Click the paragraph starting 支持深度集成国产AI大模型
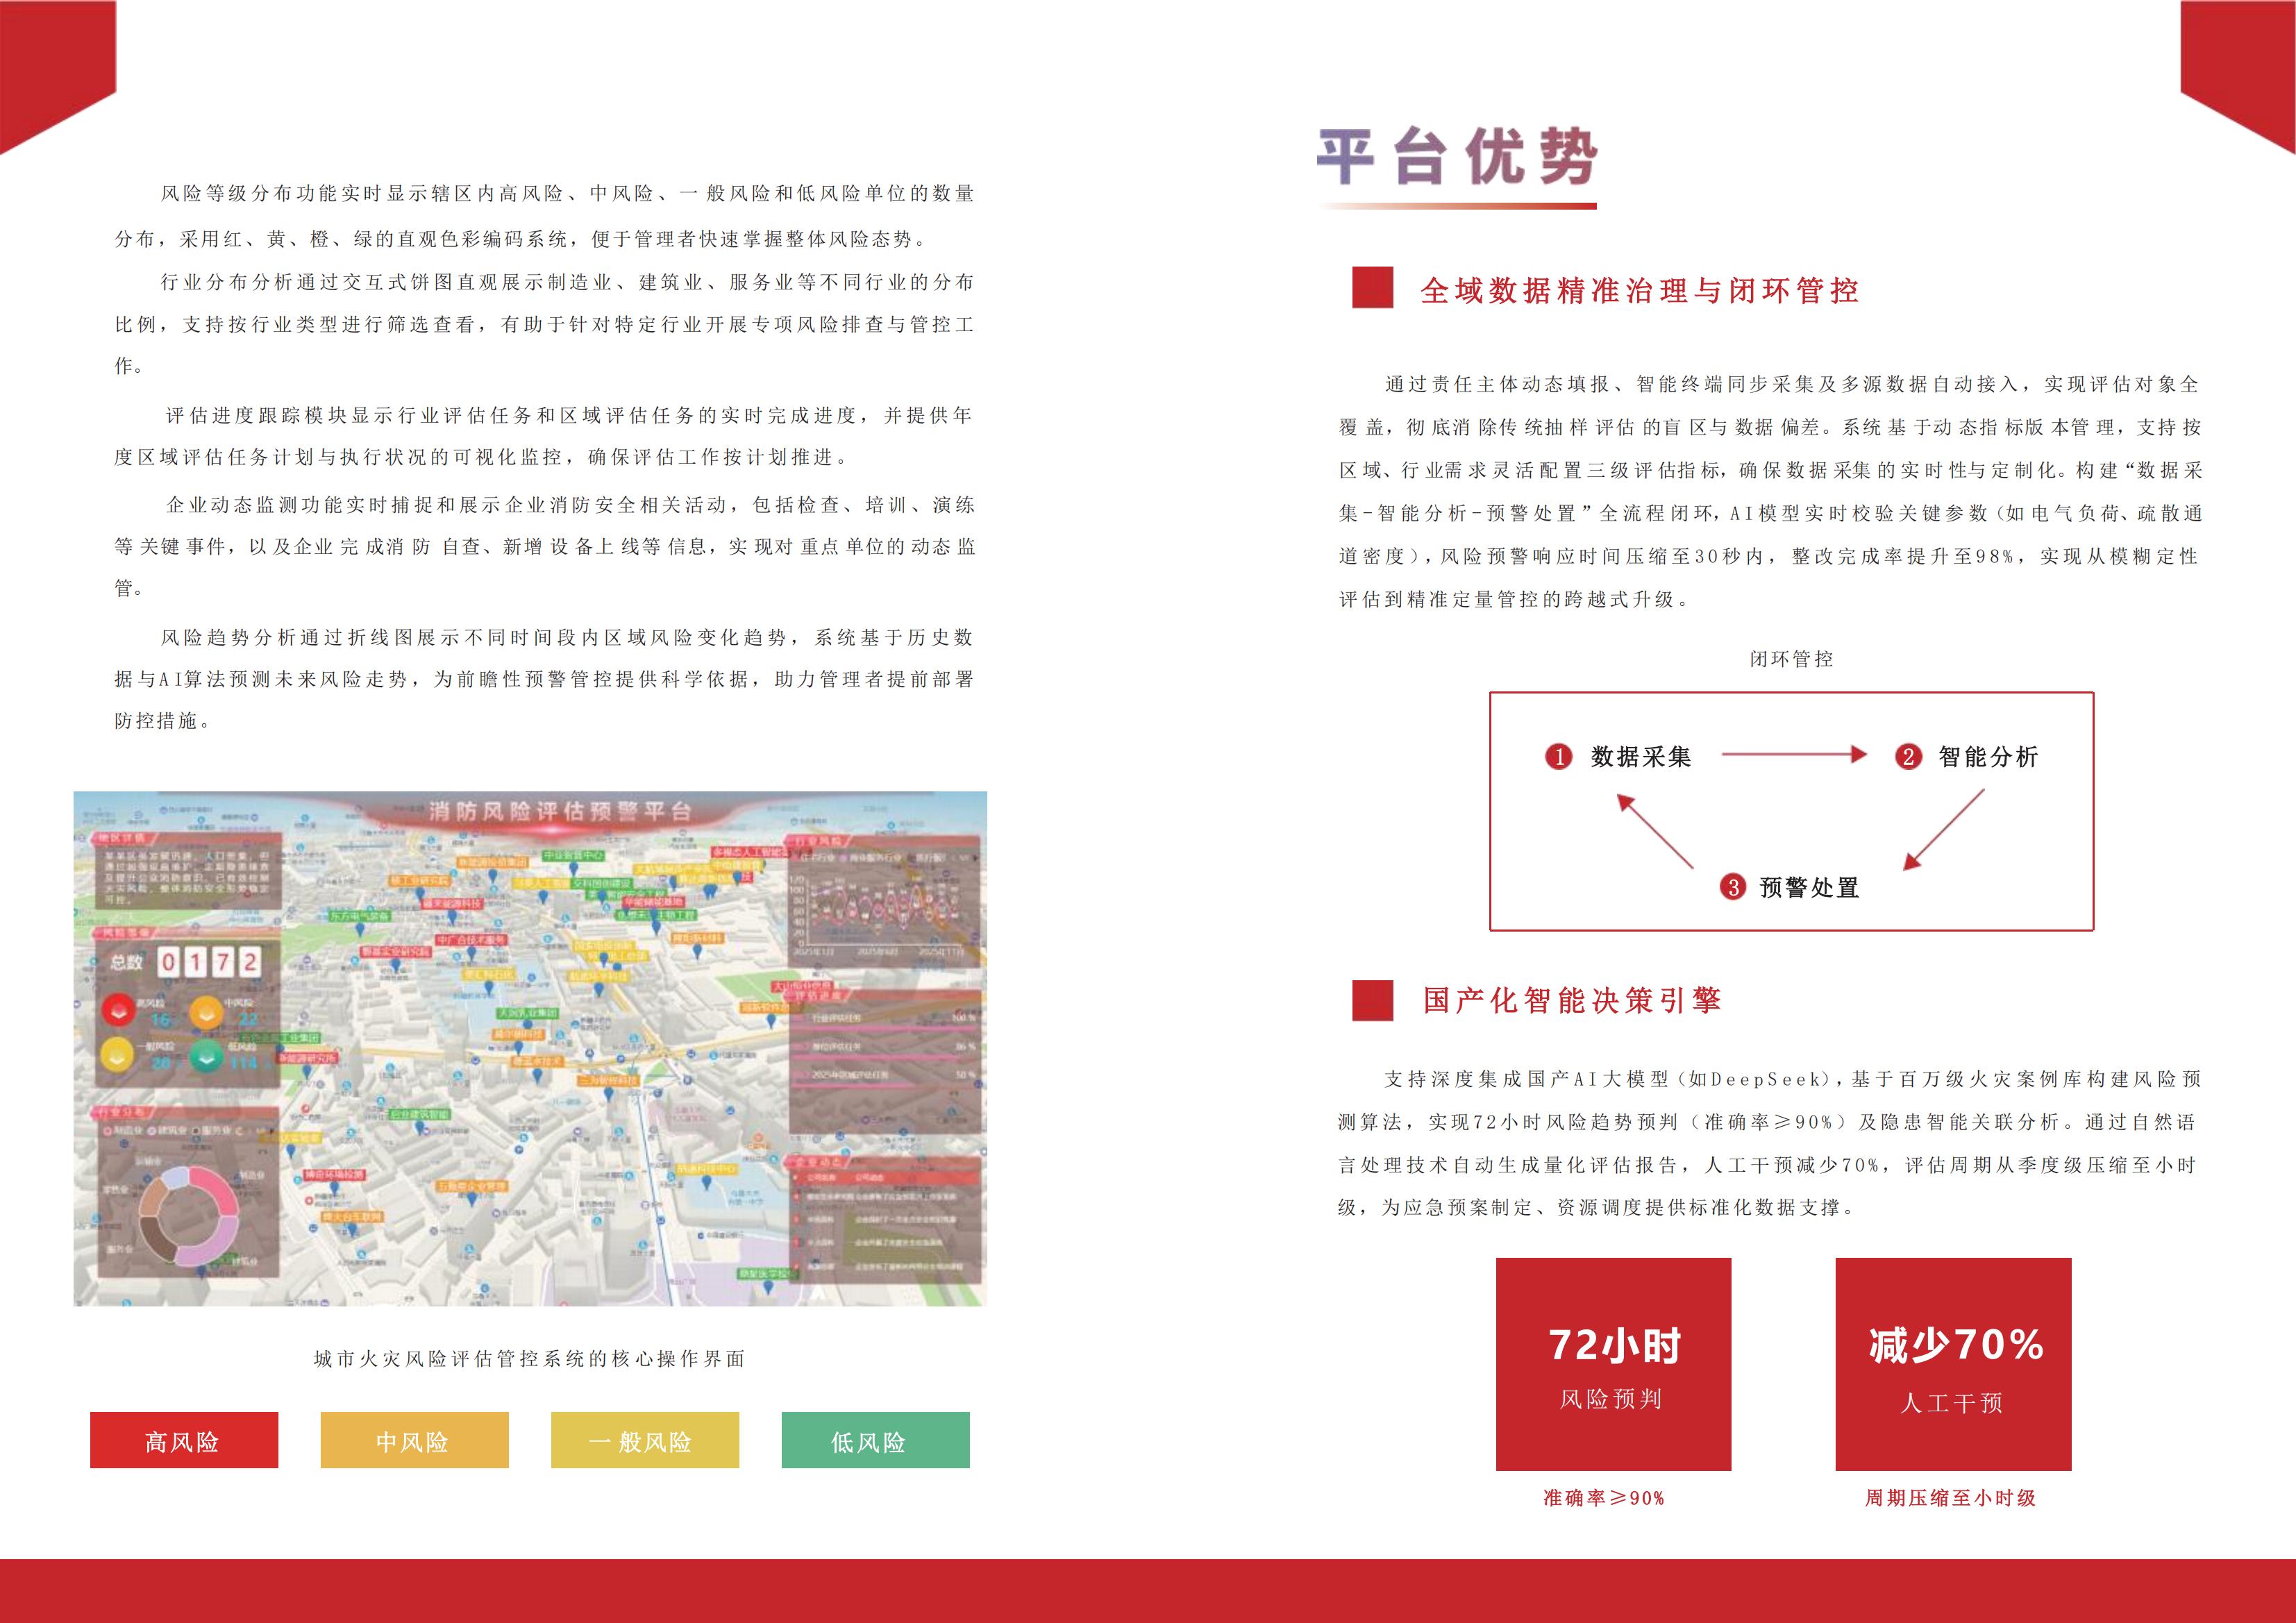Screen dimensions: 2296x1623 [1770, 1143]
